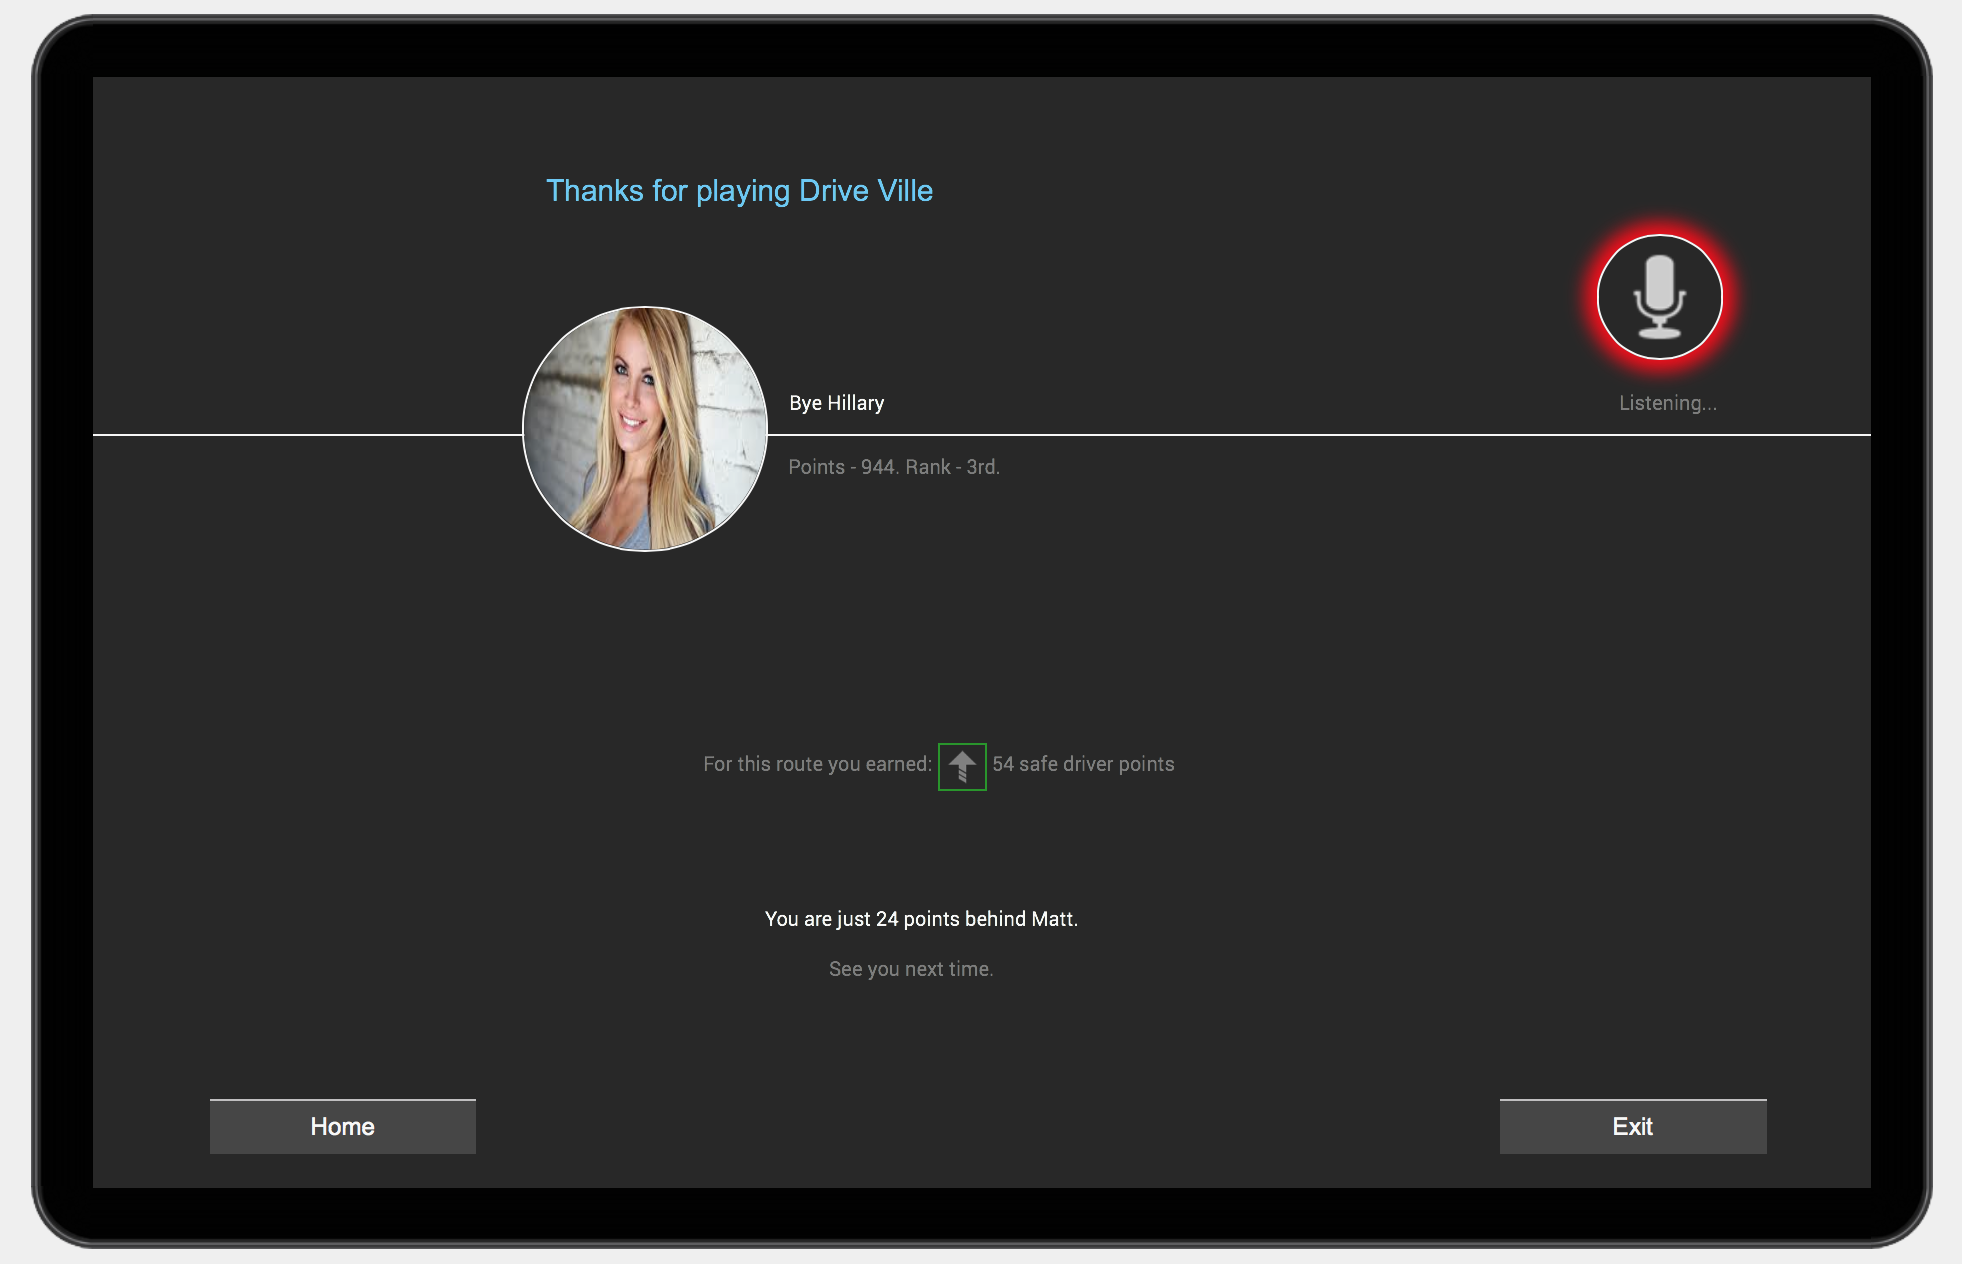Screen dimensions: 1962x1264
Task: Click the "Listening..." status label
Action: pos(1667,403)
